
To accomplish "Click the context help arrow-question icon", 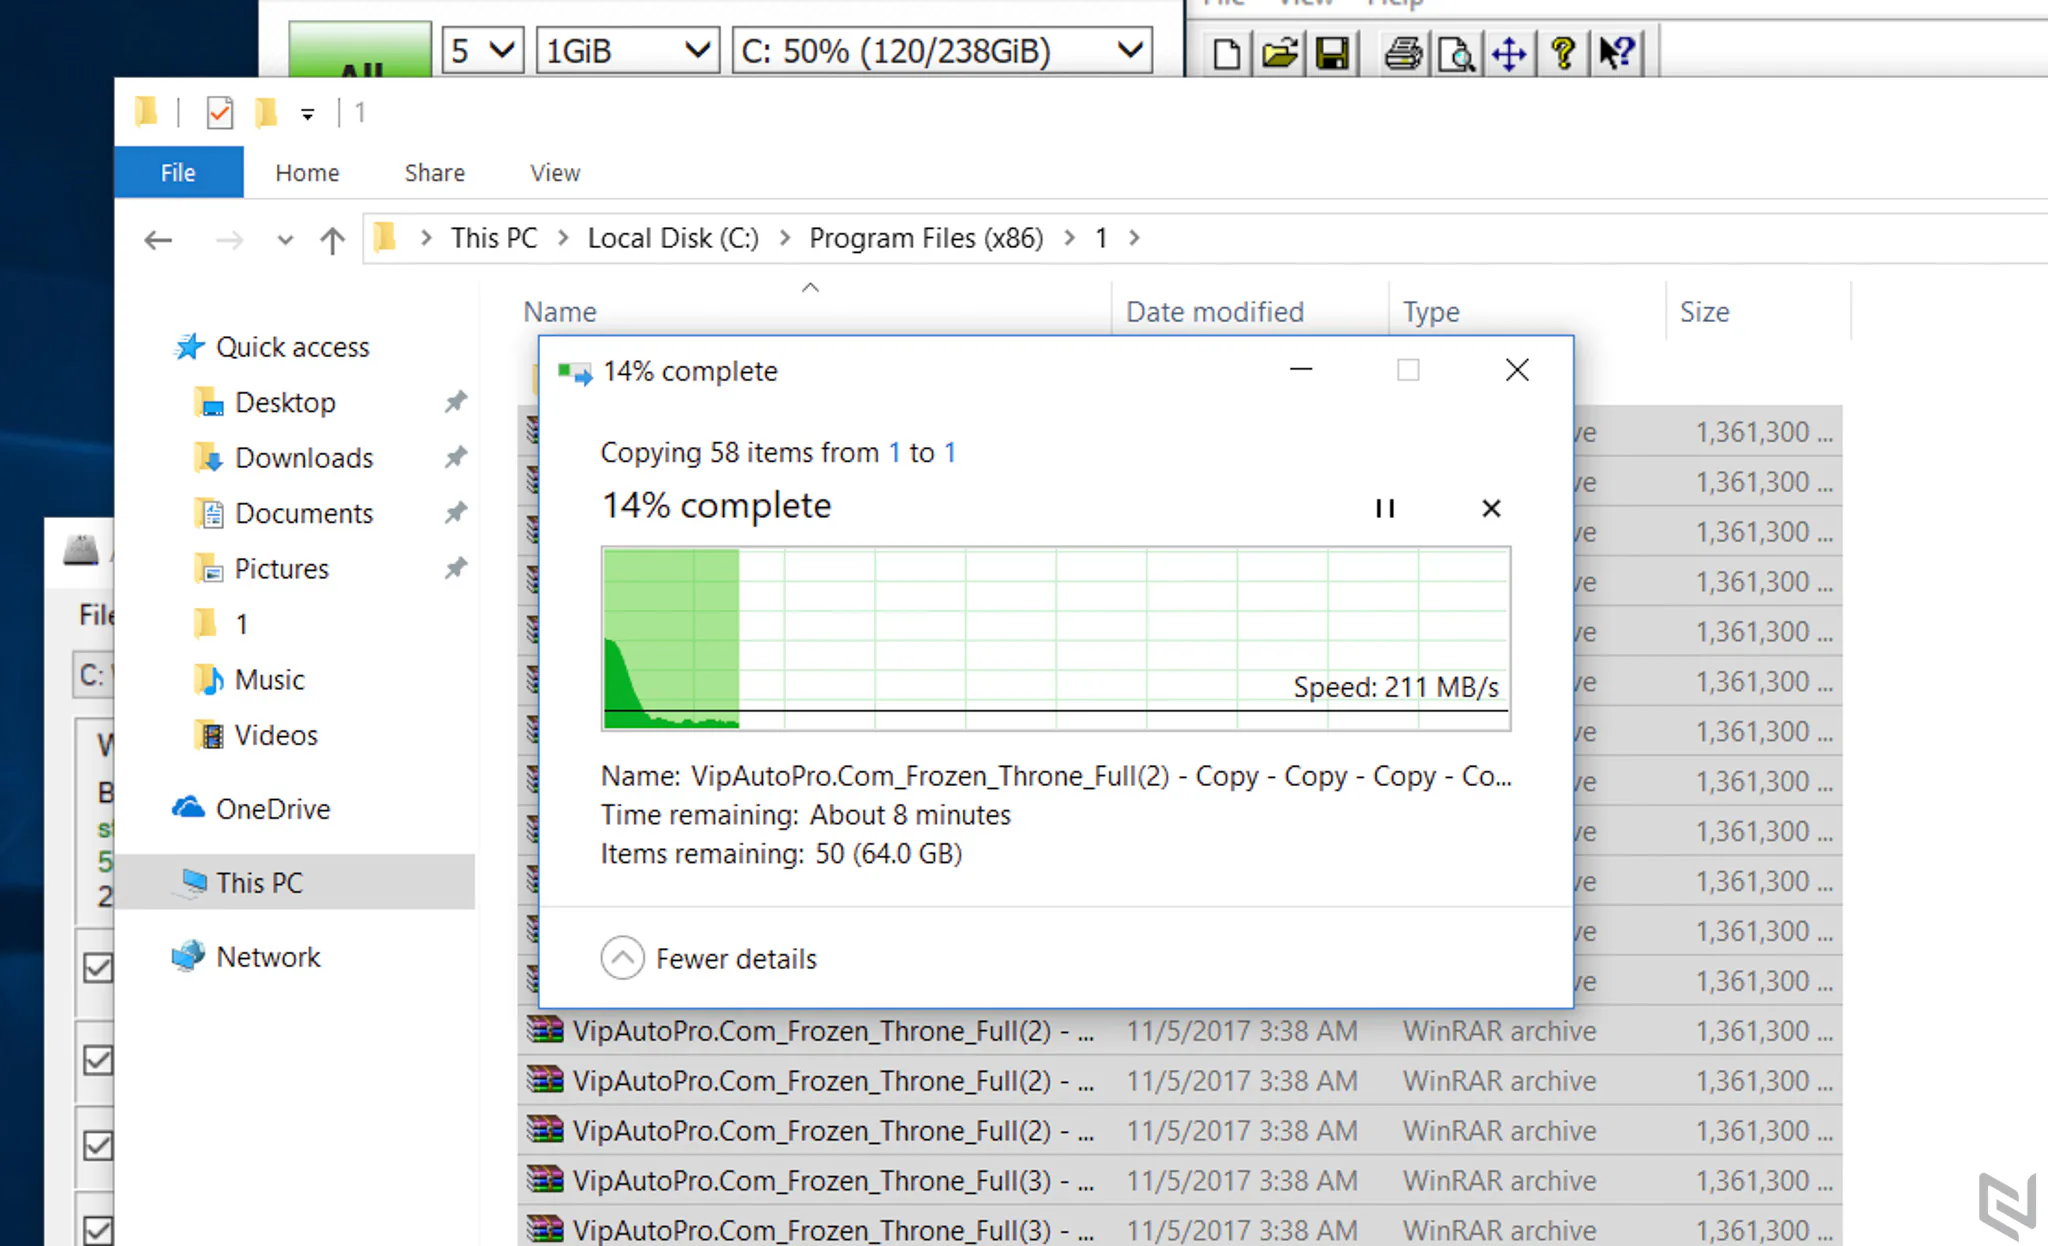I will pos(1616,52).
